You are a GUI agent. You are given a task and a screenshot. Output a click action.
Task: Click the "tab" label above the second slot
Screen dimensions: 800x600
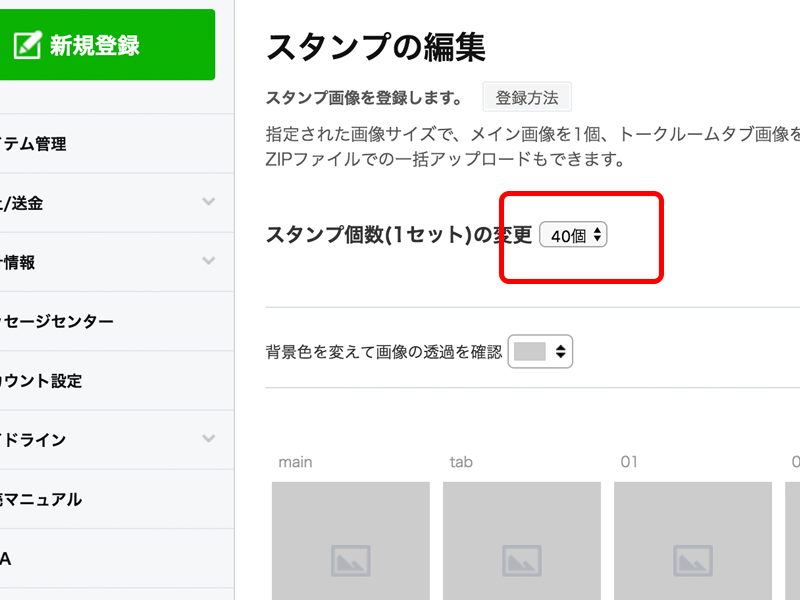tap(461, 462)
